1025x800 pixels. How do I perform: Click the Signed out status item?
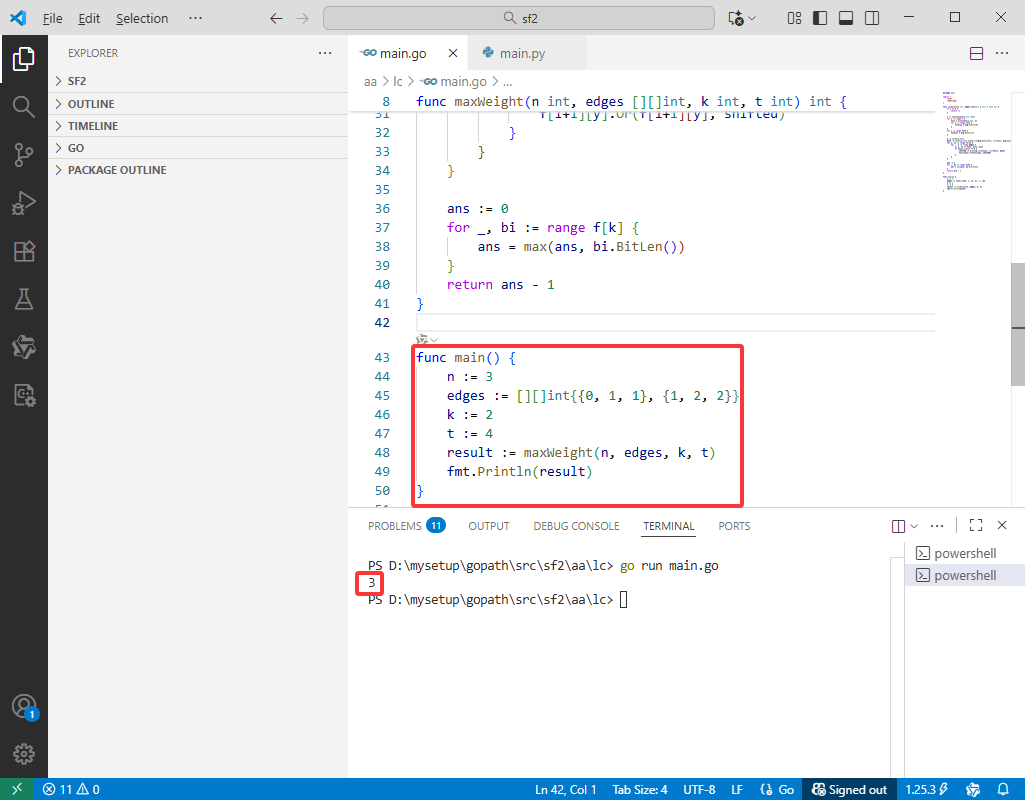tap(849, 790)
